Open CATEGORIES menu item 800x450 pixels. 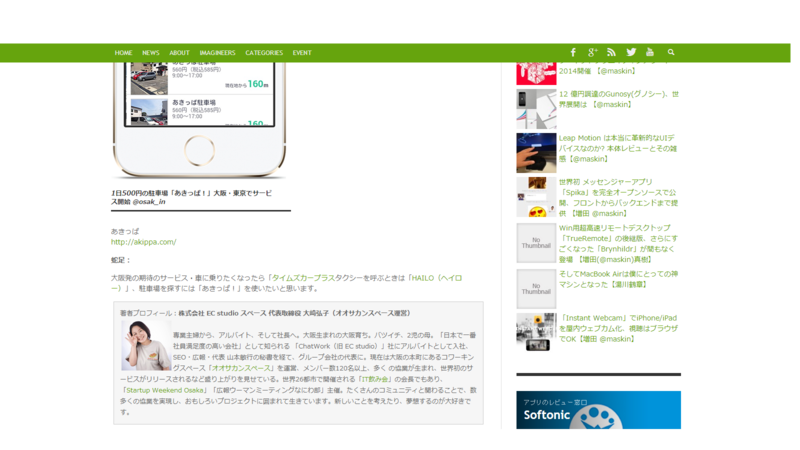(264, 53)
